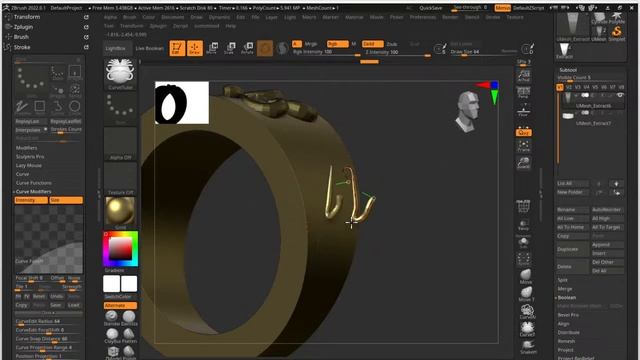Click the Rename subtool button

coord(573,209)
